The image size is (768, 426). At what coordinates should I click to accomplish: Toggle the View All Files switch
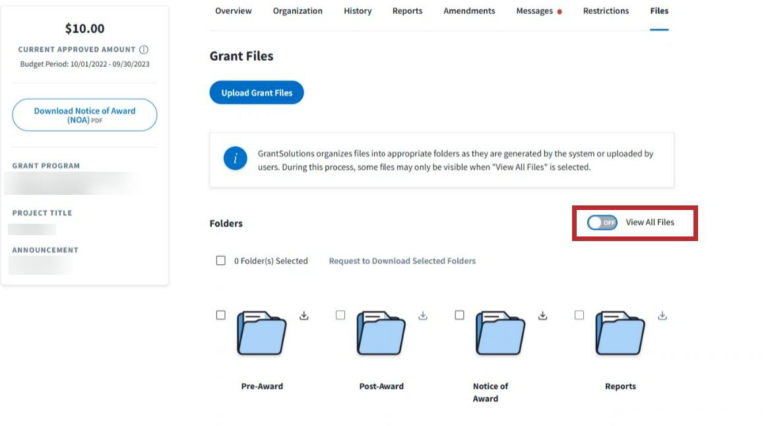point(602,222)
